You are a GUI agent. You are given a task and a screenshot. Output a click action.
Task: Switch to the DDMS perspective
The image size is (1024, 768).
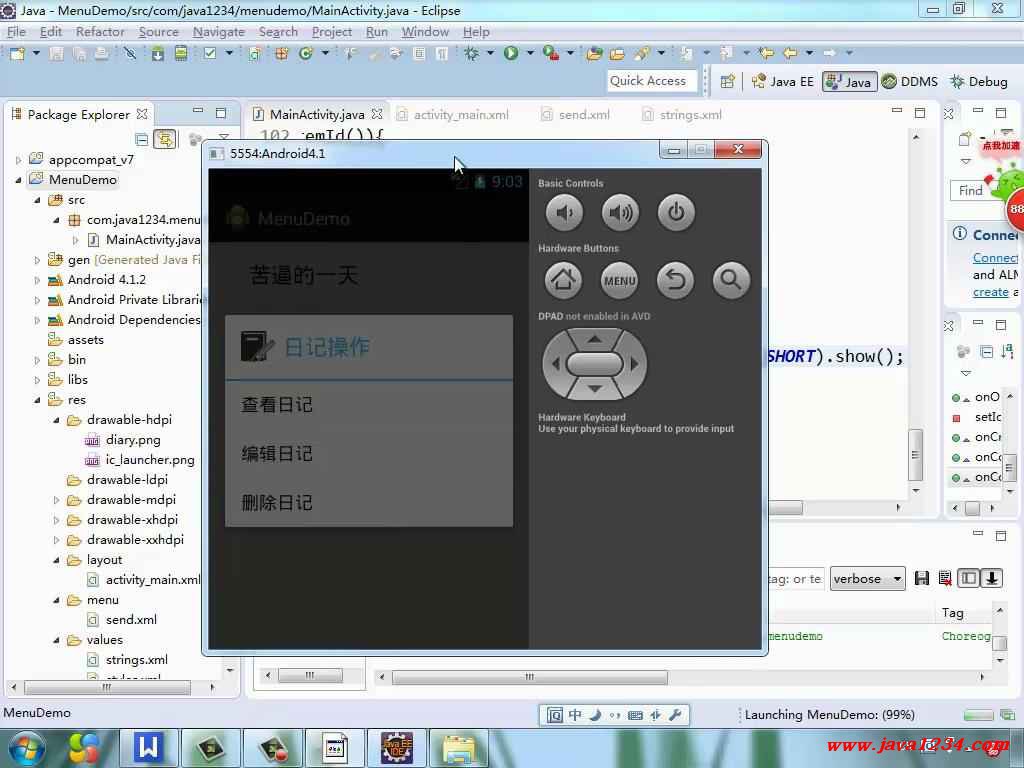tap(910, 82)
